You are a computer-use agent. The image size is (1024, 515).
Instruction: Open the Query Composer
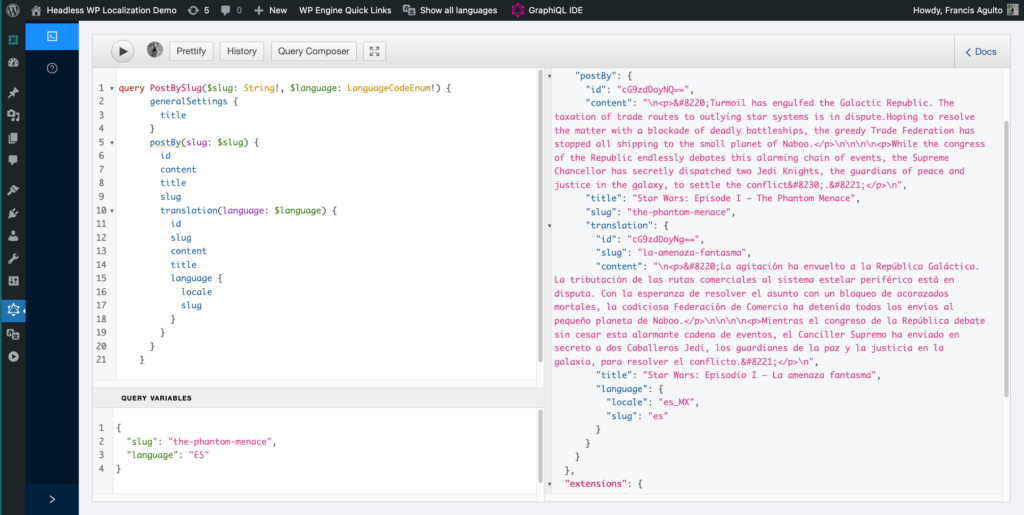point(314,51)
